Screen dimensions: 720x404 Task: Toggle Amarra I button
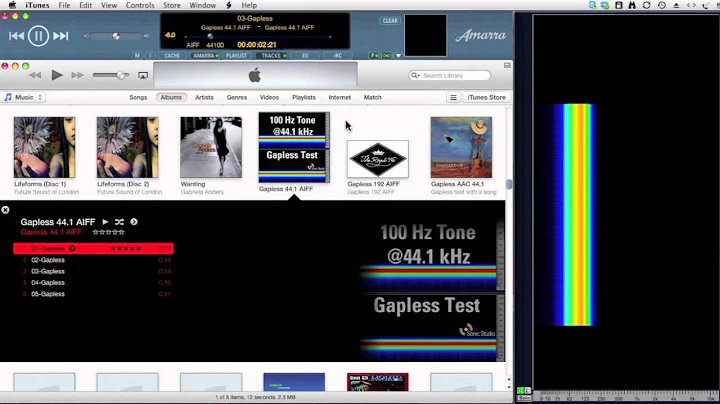point(150,56)
